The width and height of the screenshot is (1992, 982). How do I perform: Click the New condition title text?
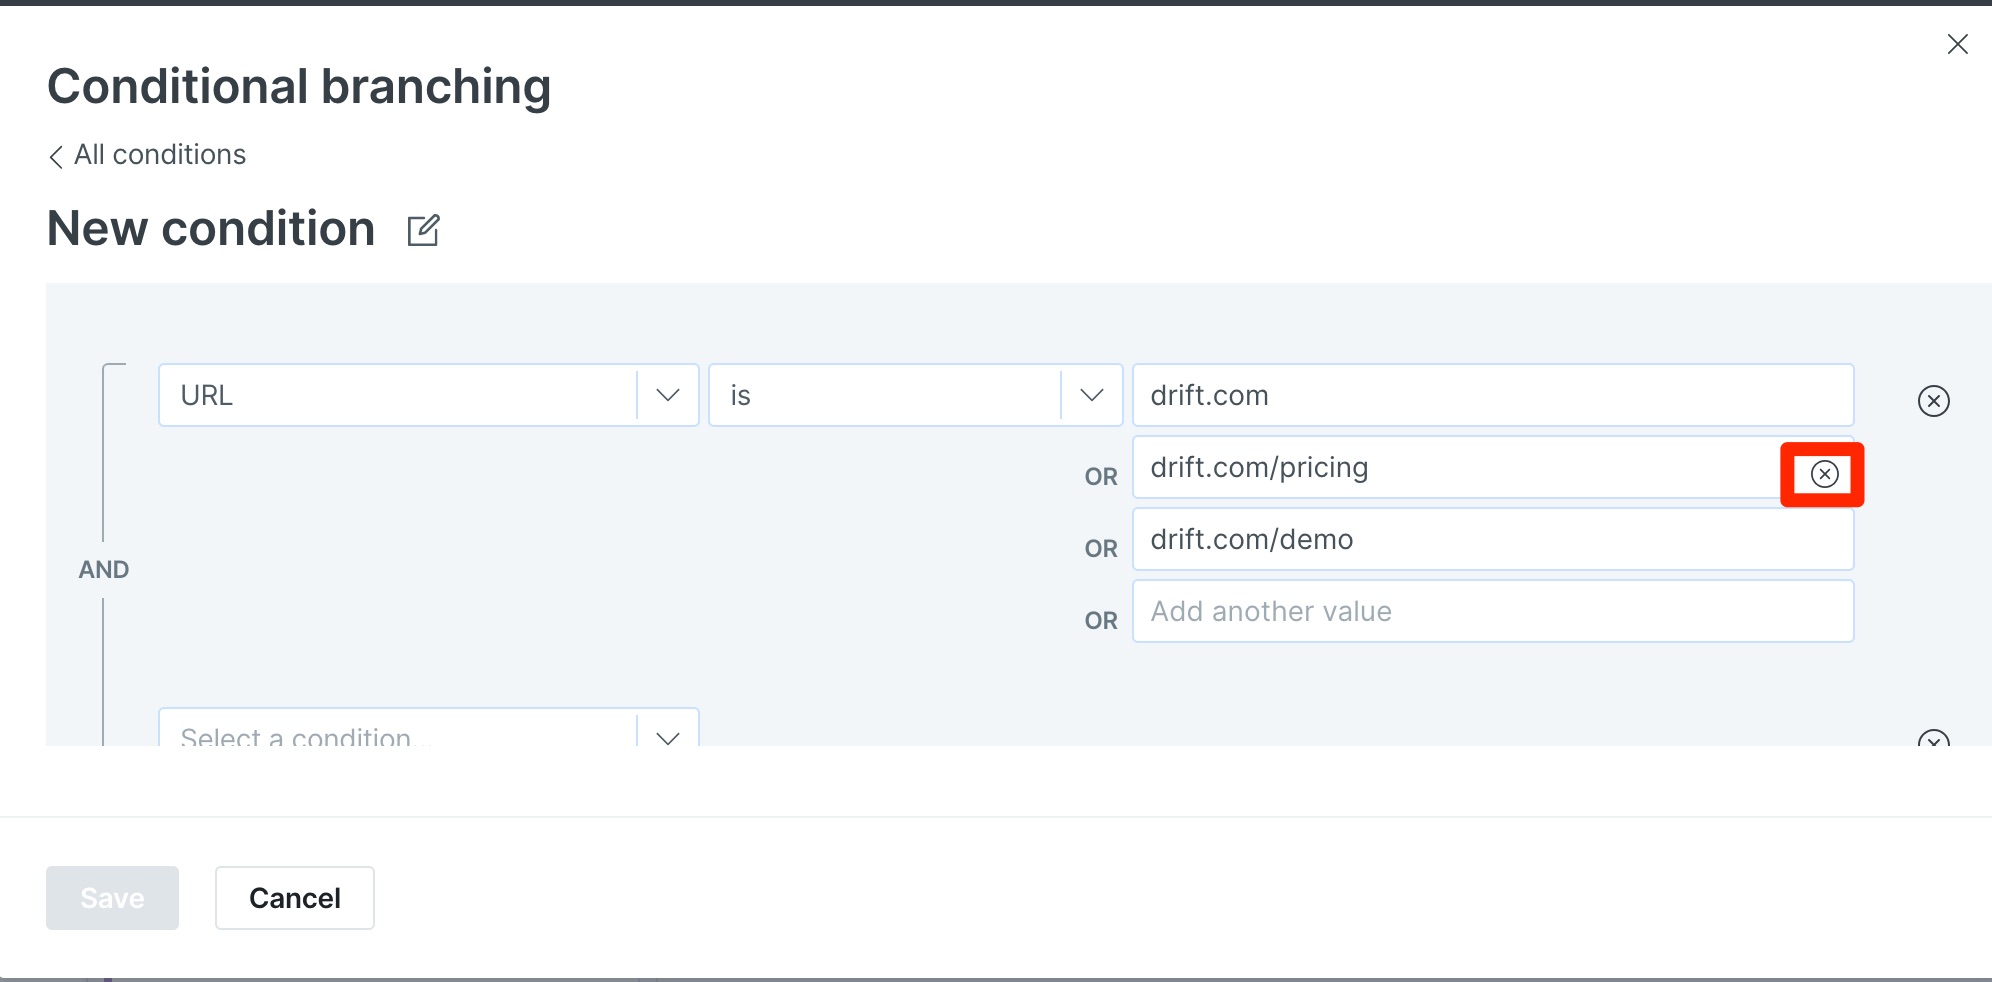pyautogui.click(x=211, y=229)
